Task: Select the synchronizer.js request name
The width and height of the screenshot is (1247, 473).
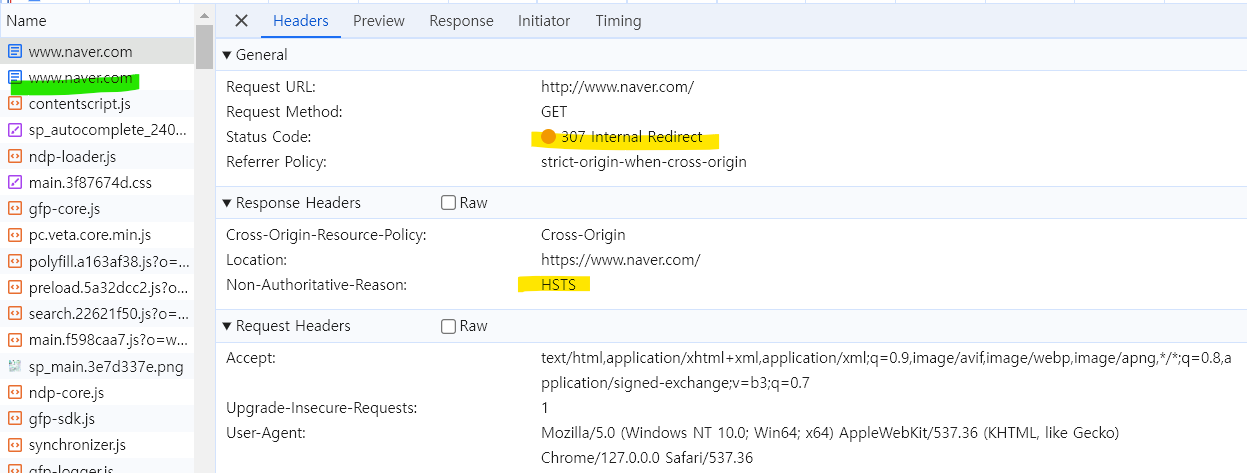Action: (77, 445)
